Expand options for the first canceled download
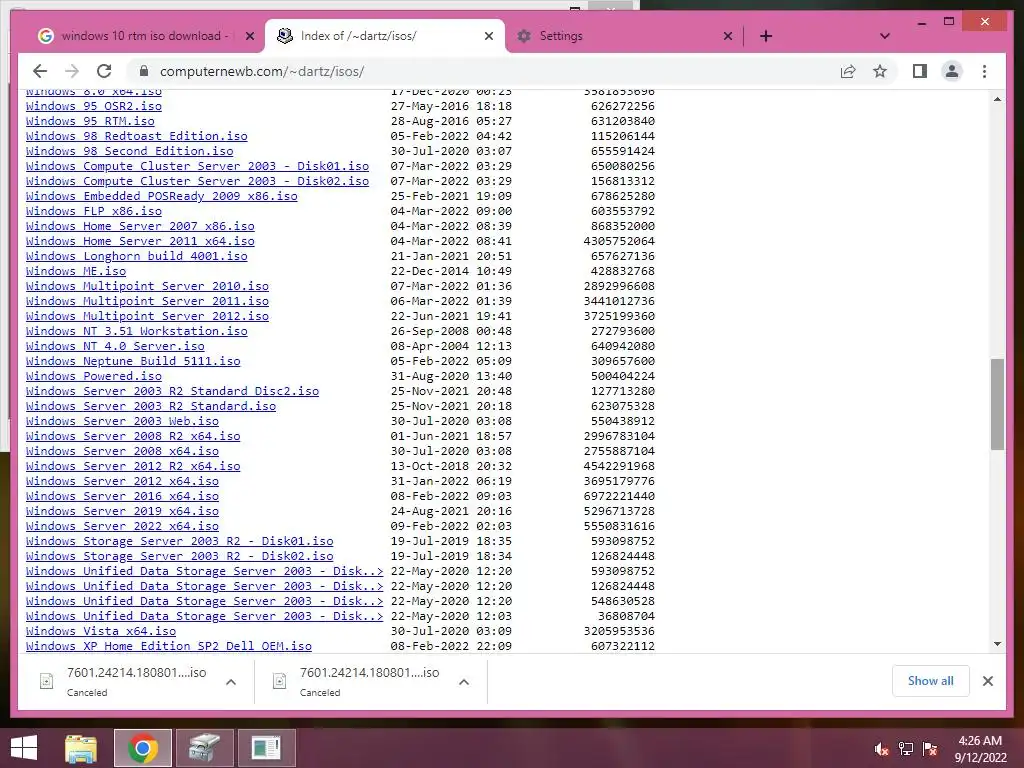This screenshot has width=1024, height=768. [x=231, y=682]
